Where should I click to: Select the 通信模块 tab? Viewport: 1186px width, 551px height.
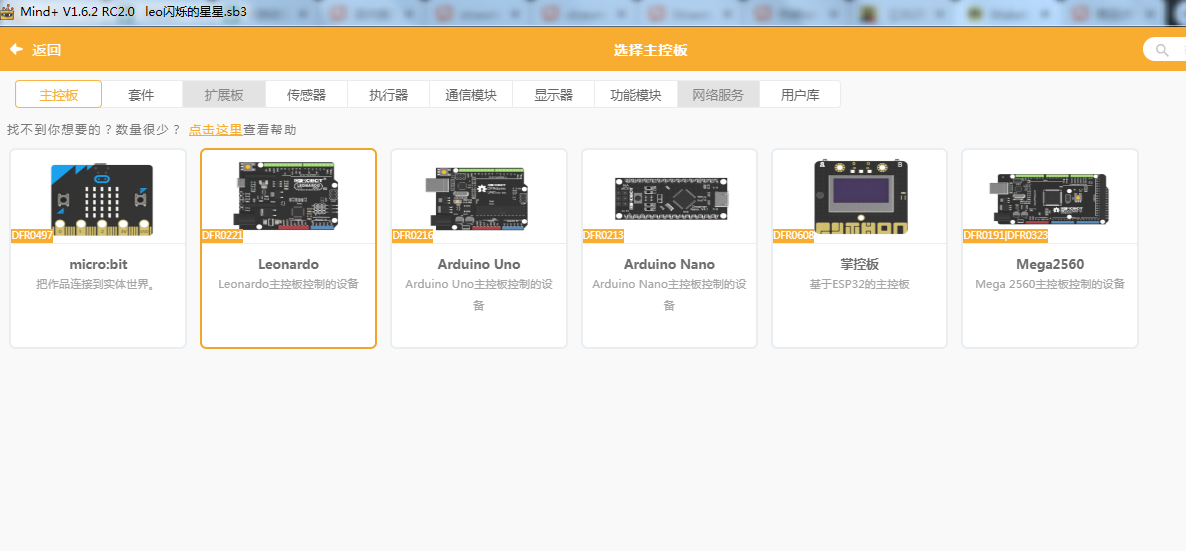[x=471, y=95]
